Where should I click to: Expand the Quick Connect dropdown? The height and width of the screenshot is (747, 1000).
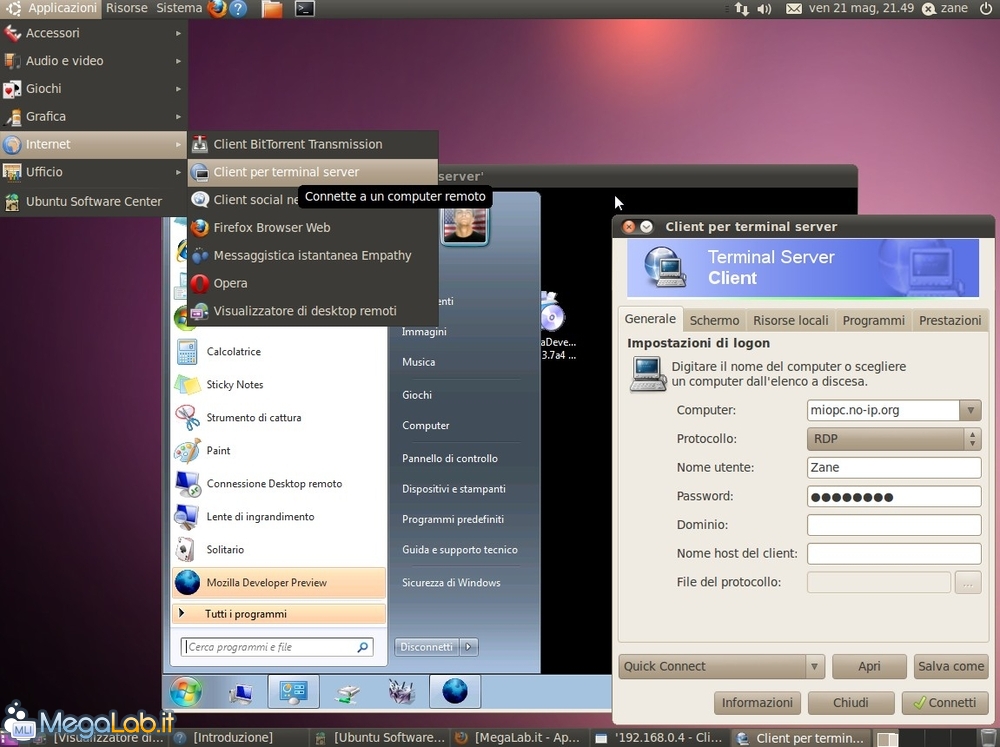click(x=814, y=667)
